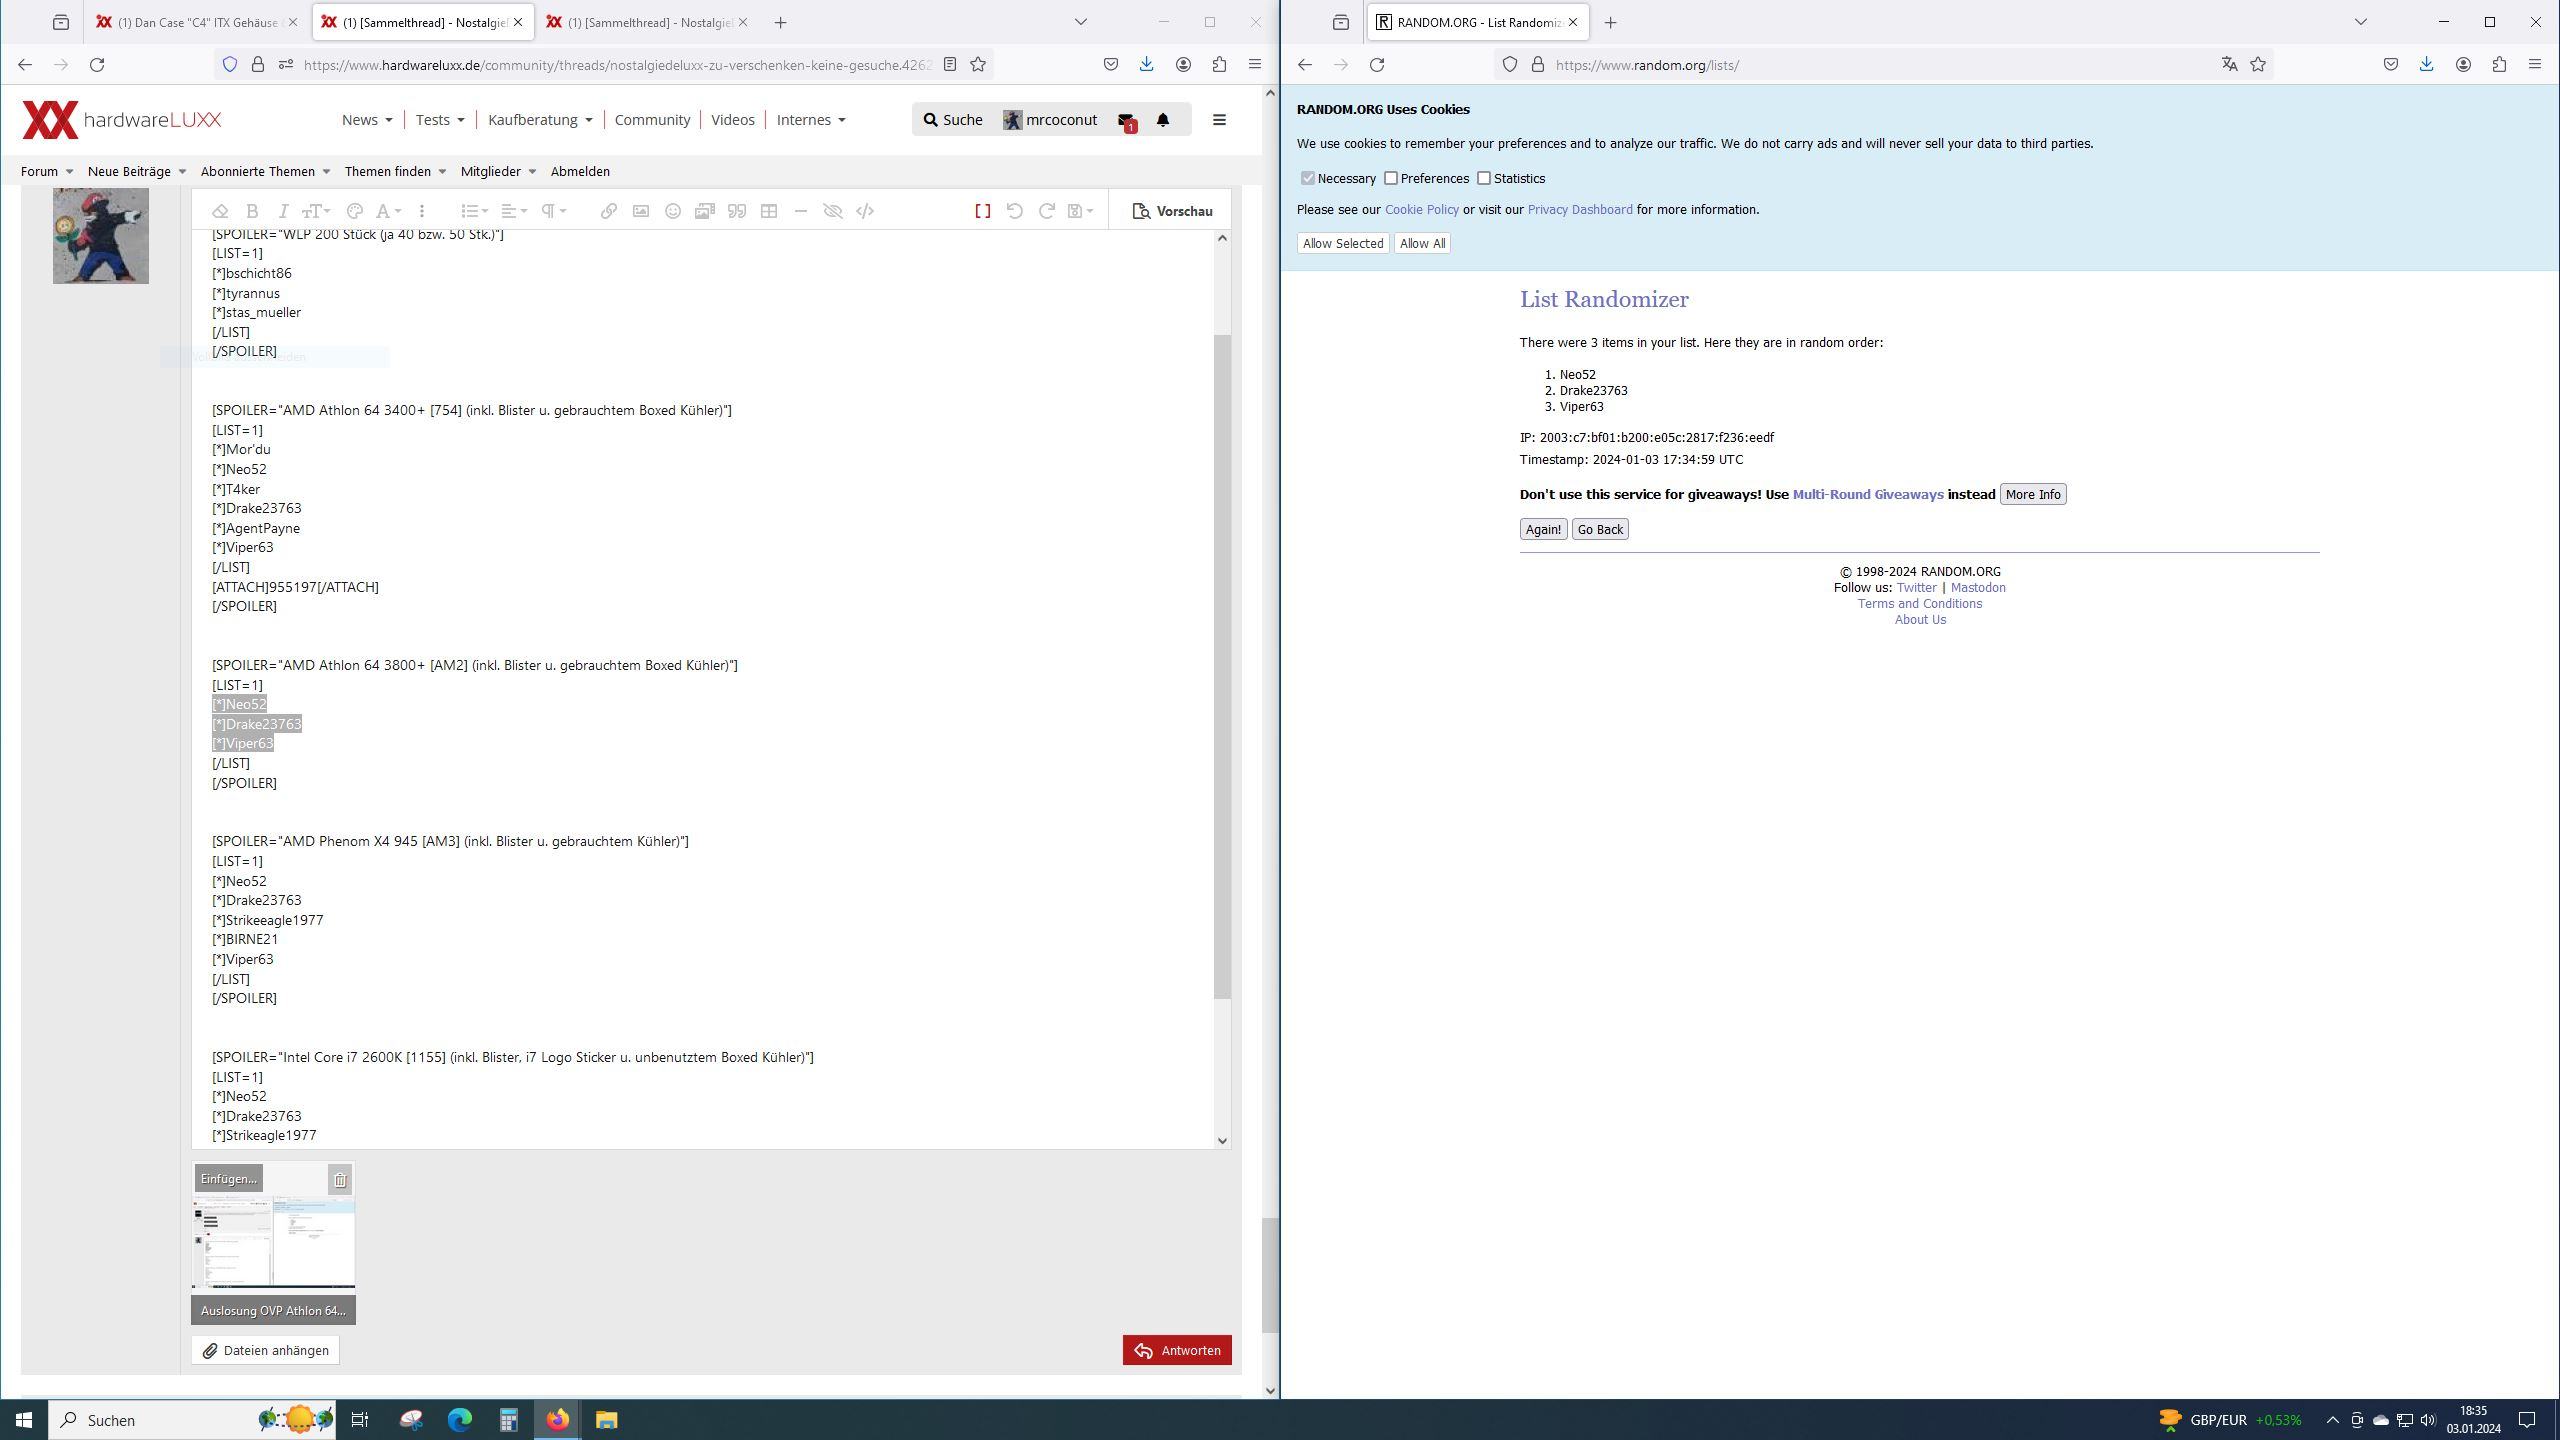2560x1440 pixels.
Task: Open the Cookie Policy link
Action: coord(1421,209)
